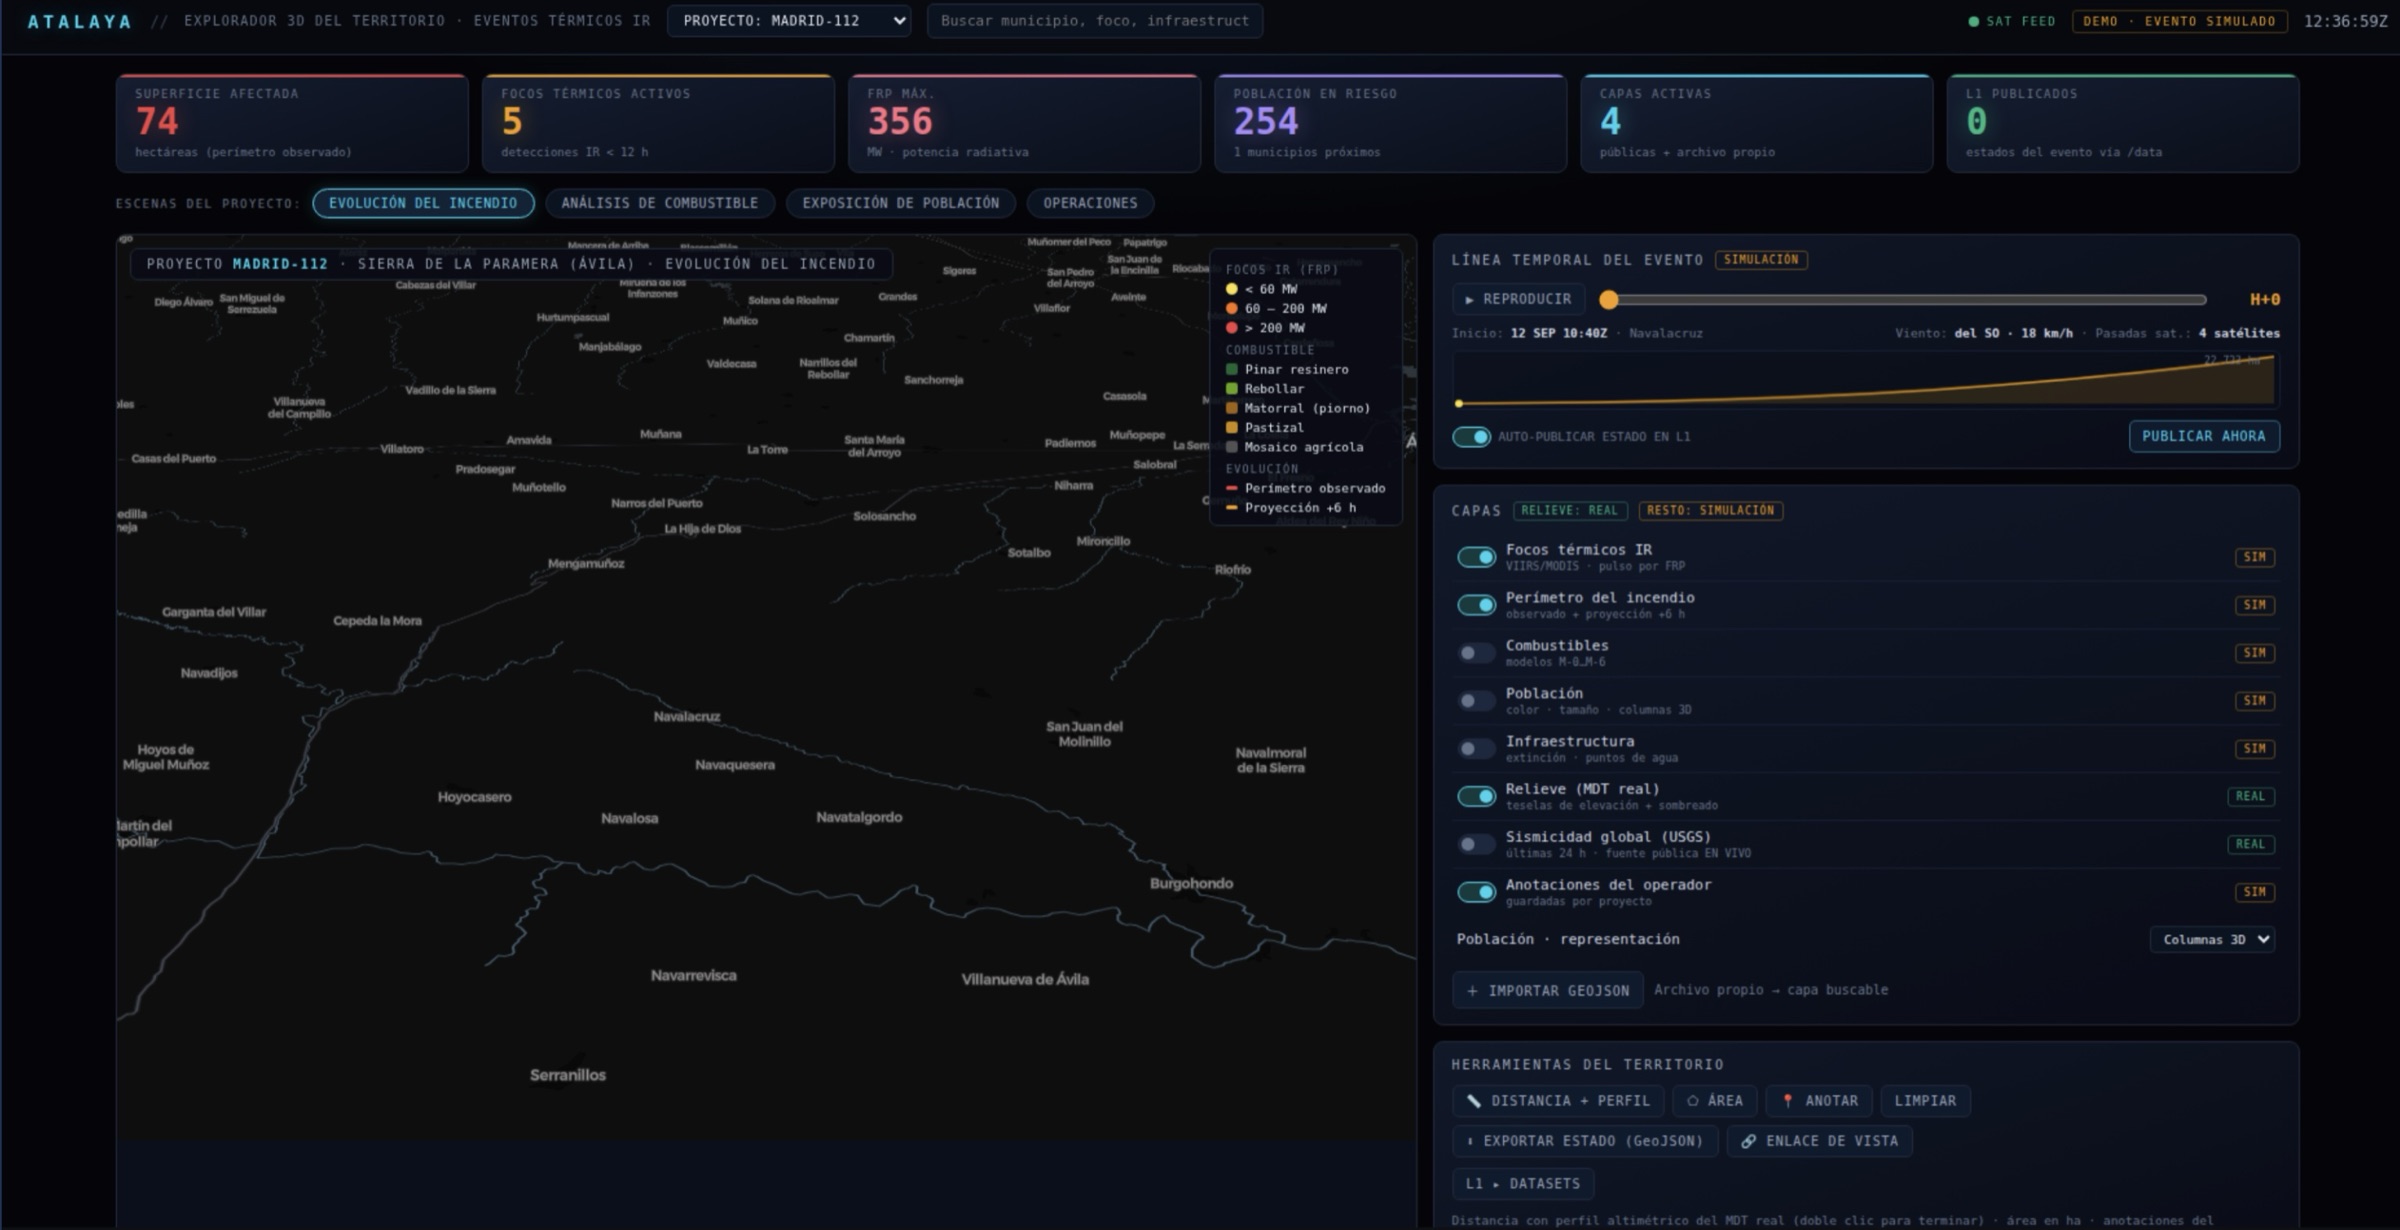Activate the Anotar pin tool
The image size is (2400, 1230).
click(x=1819, y=1101)
